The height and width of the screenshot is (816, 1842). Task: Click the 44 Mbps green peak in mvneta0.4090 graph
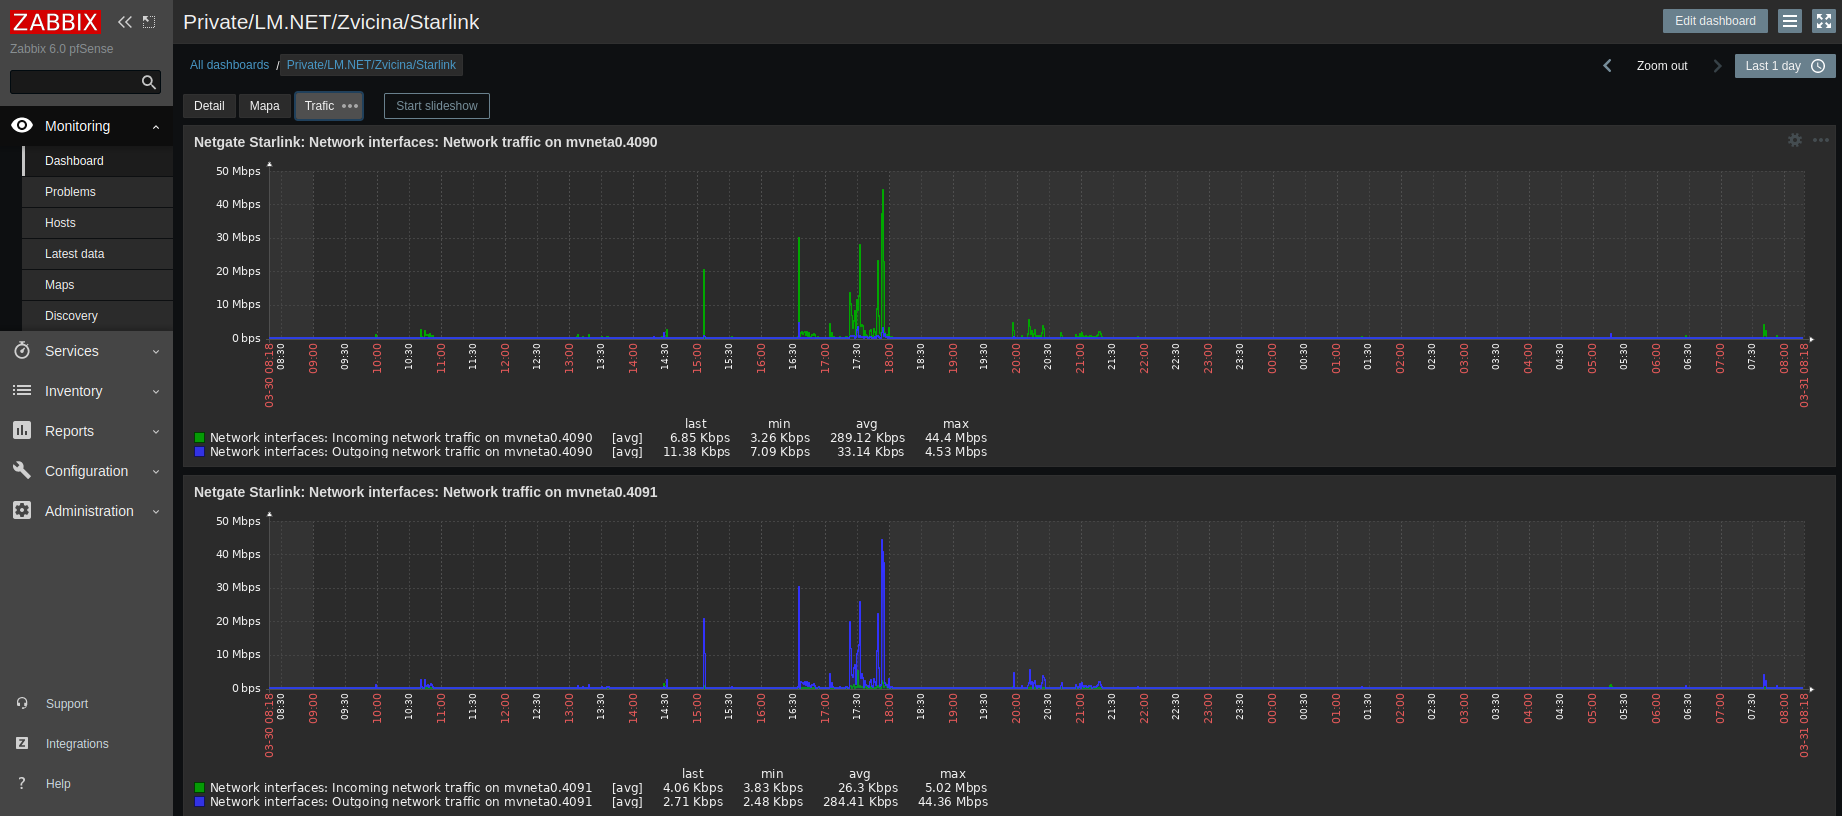point(883,192)
